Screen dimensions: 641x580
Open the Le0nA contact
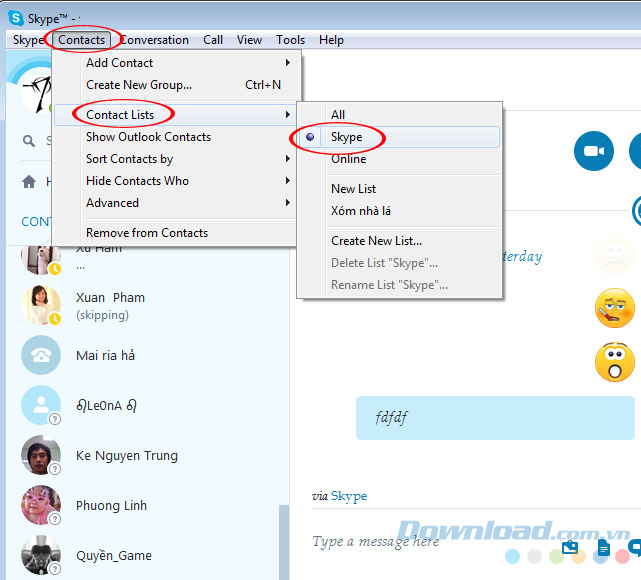tap(147, 405)
